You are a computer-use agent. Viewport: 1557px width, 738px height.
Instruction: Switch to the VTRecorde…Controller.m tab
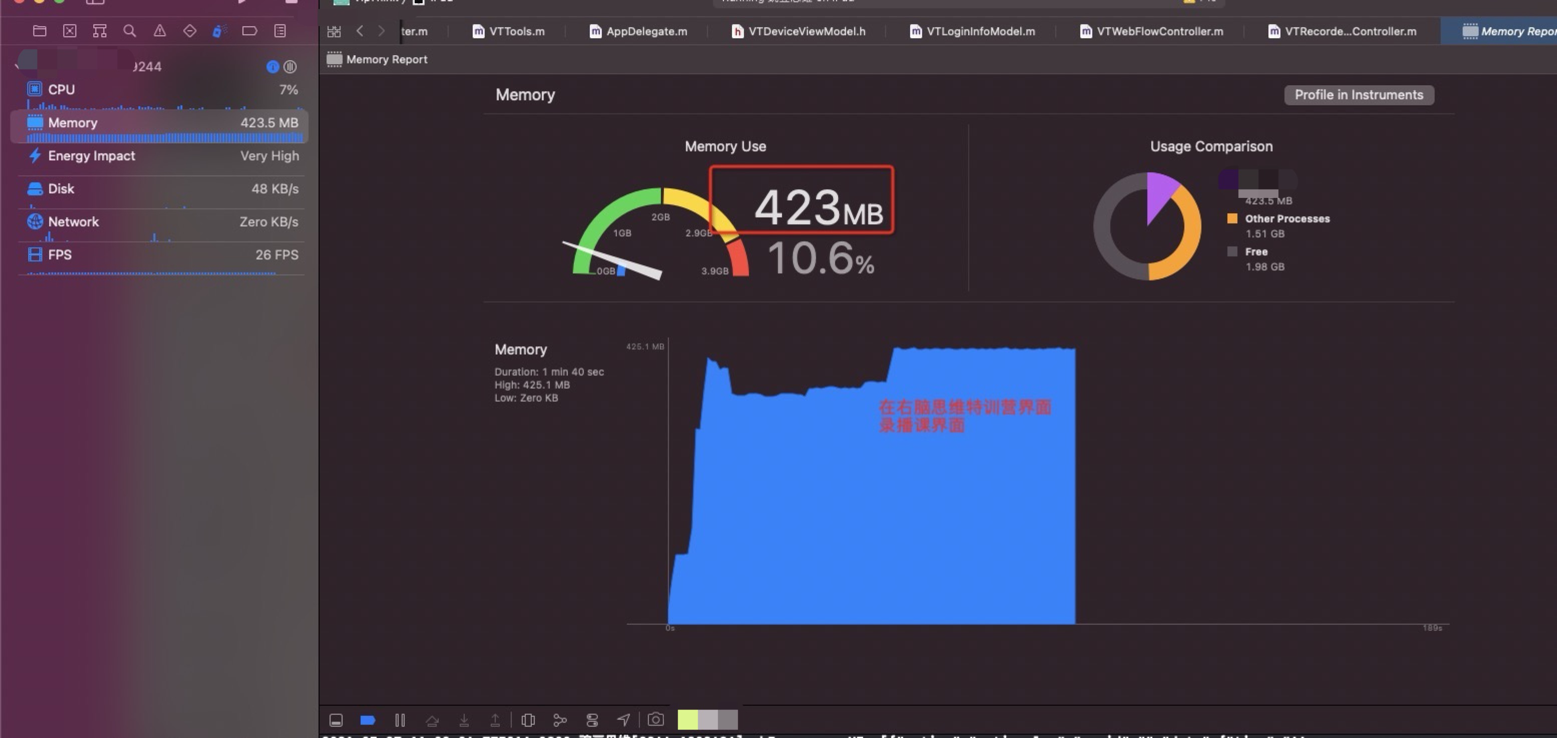[x=1342, y=31]
